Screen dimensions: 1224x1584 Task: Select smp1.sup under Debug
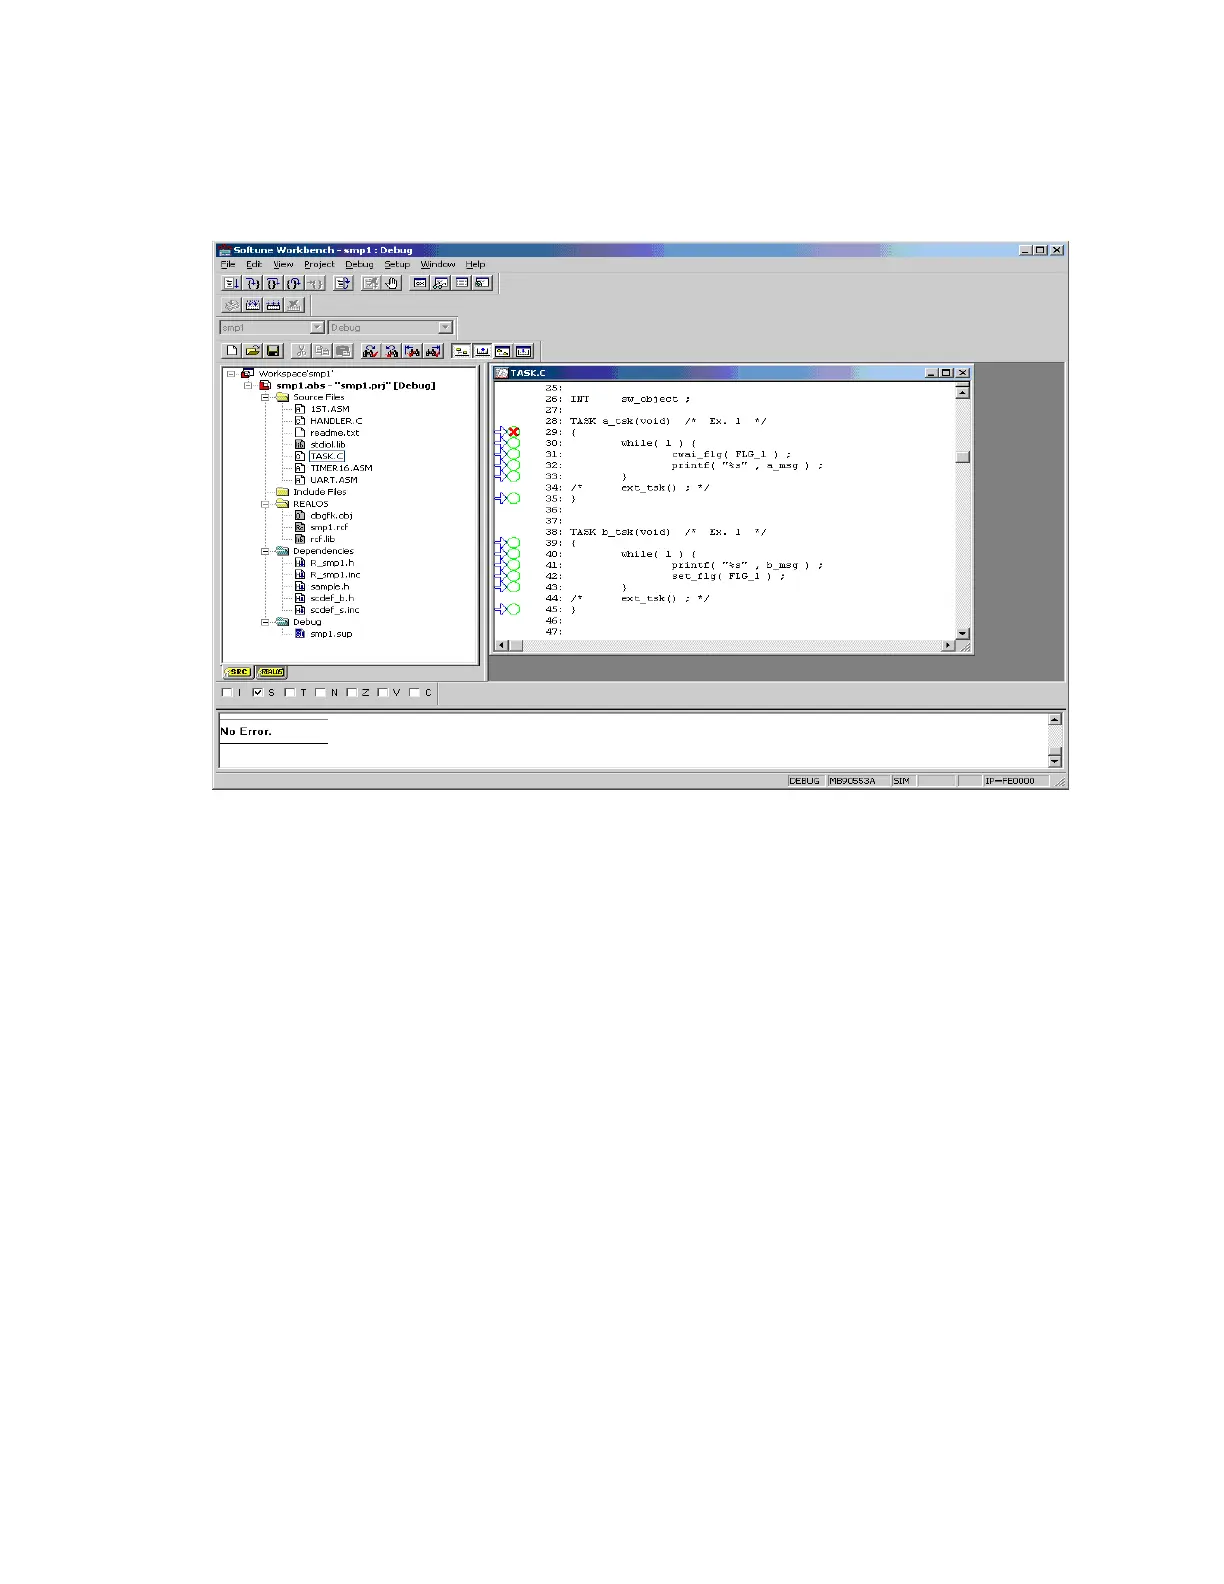tap(331, 634)
